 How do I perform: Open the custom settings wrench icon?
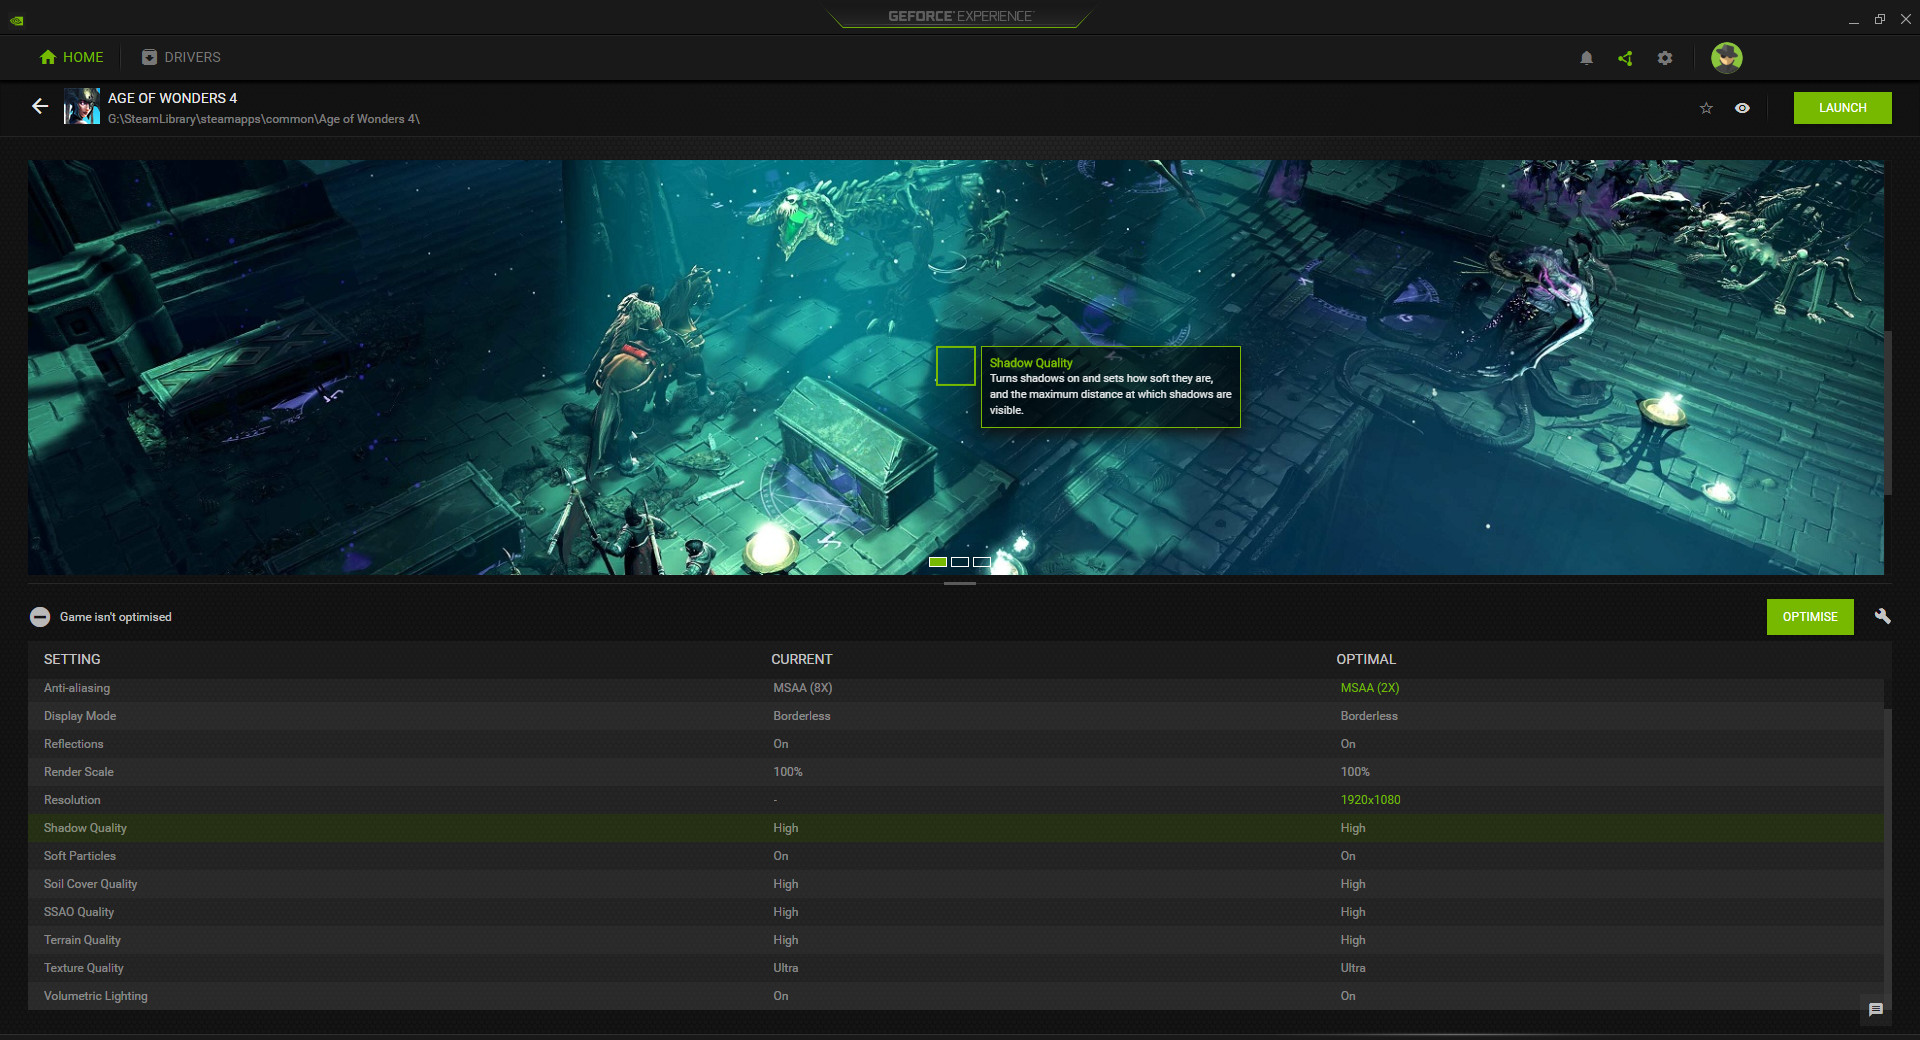(1883, 617)
